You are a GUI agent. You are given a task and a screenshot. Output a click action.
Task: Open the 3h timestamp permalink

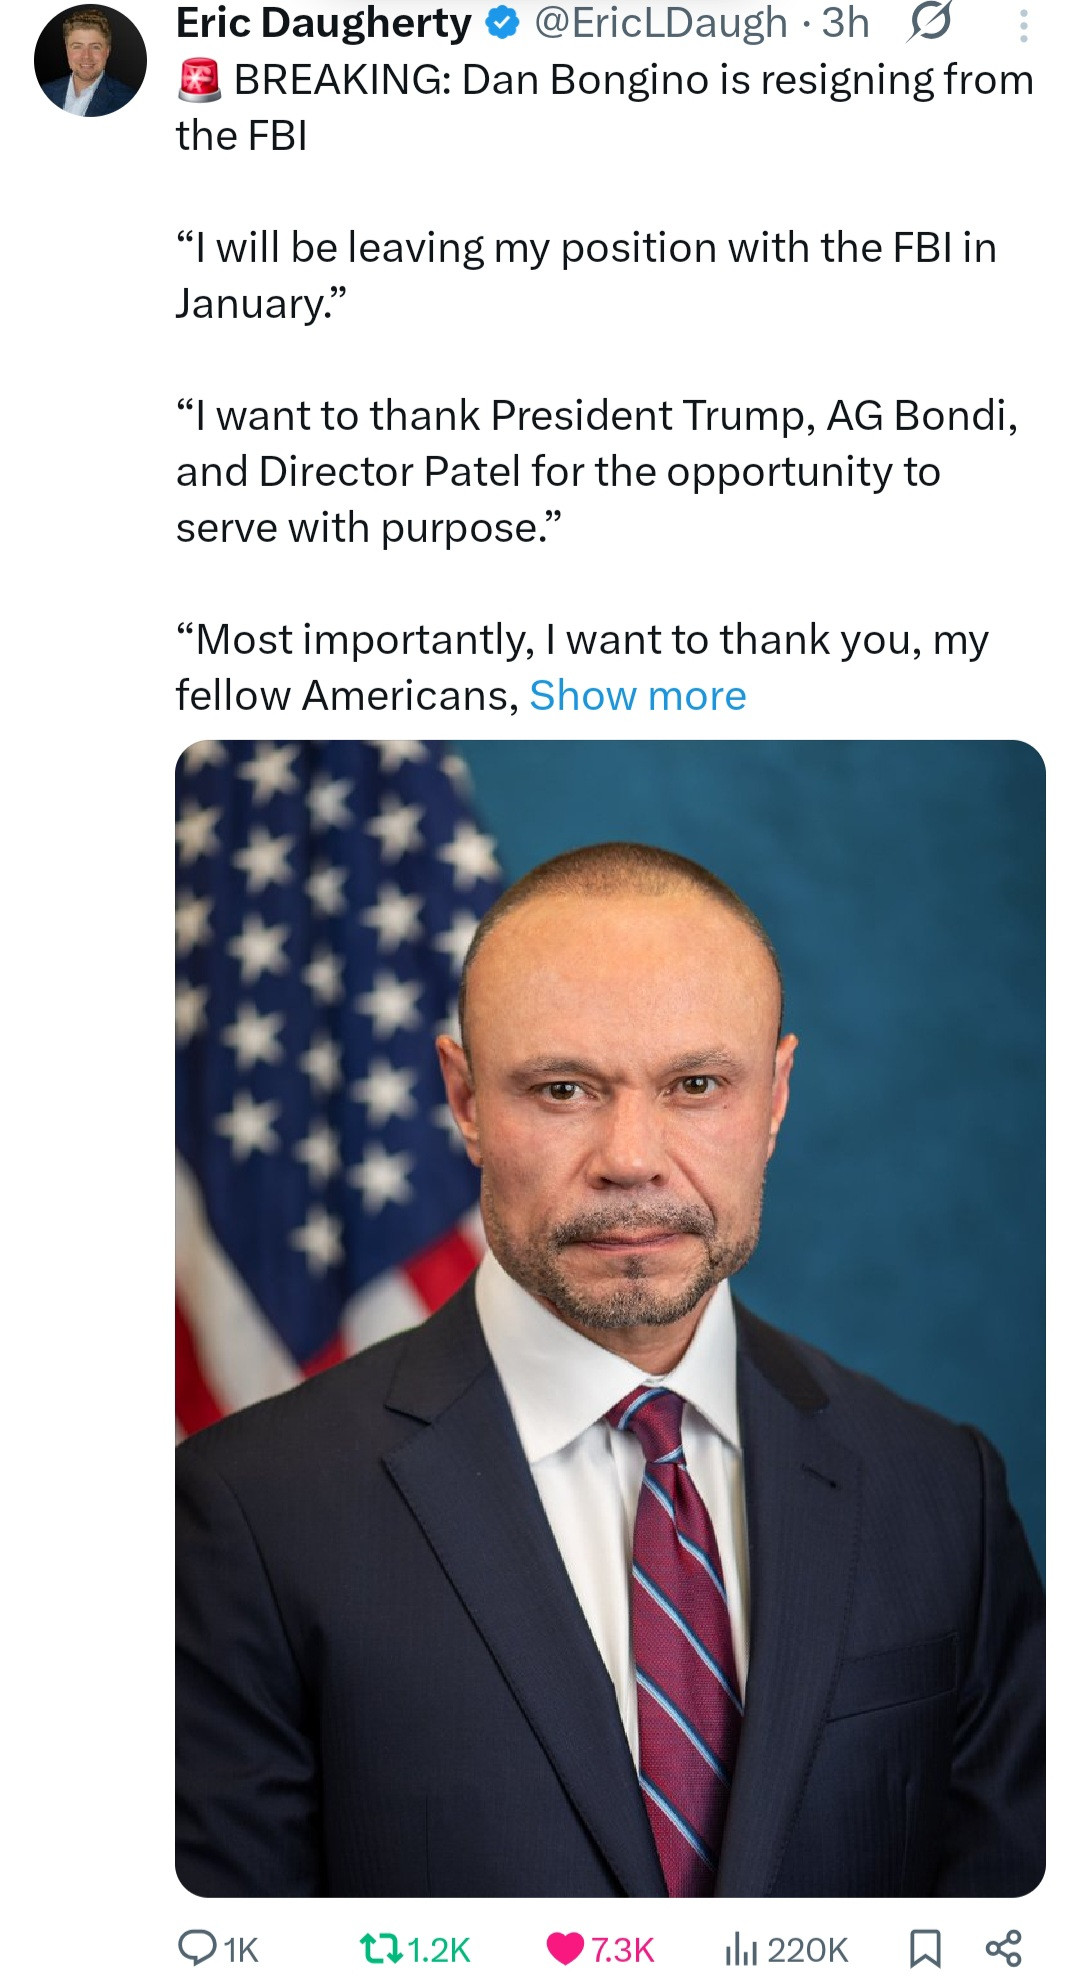(845, 24)
